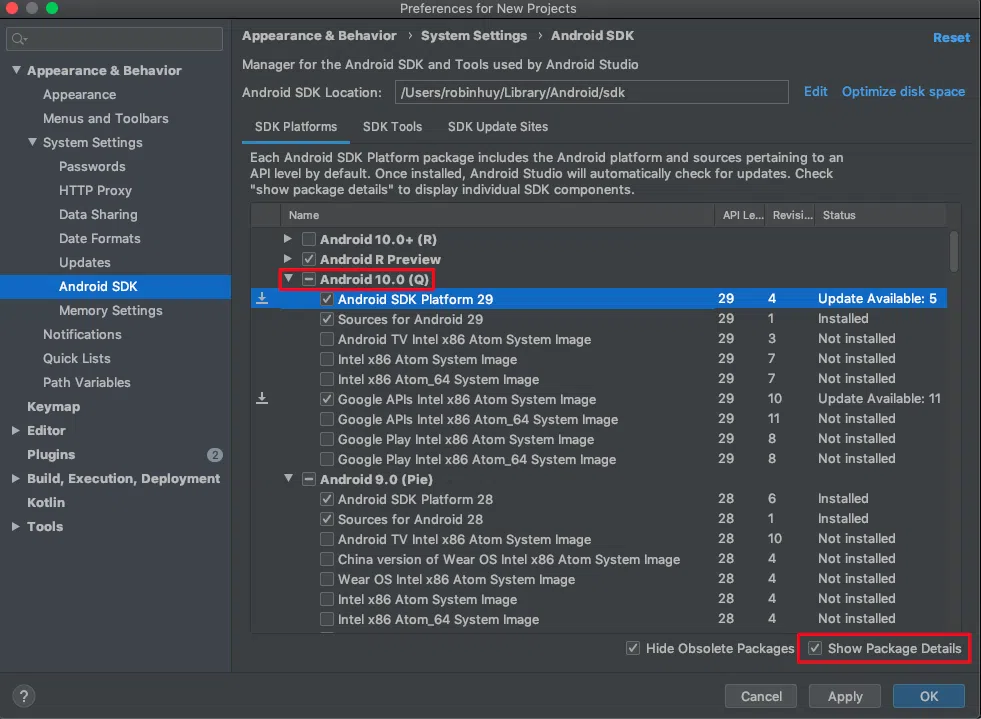This screenshot has height=719, width=981.
Task: Check China version of Wear OS image
Action: 327,559
